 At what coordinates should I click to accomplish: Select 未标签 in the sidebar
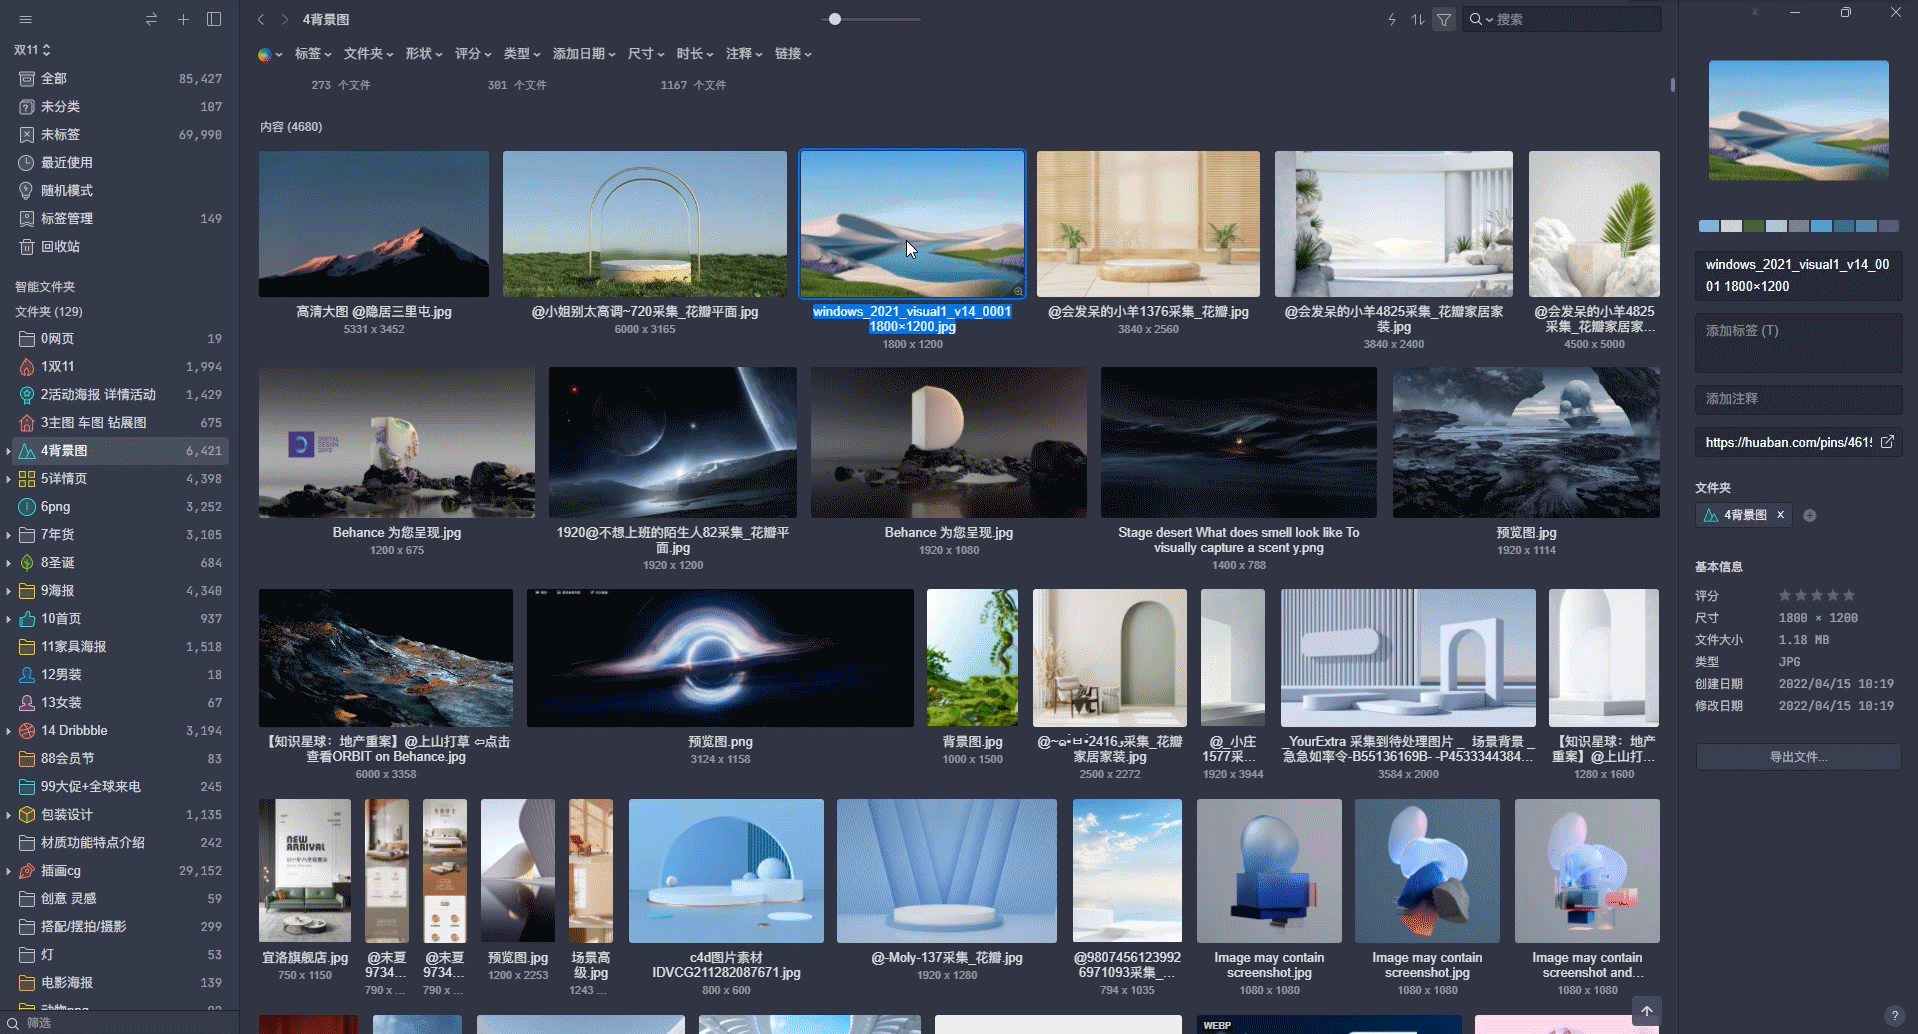pos(120,134)
